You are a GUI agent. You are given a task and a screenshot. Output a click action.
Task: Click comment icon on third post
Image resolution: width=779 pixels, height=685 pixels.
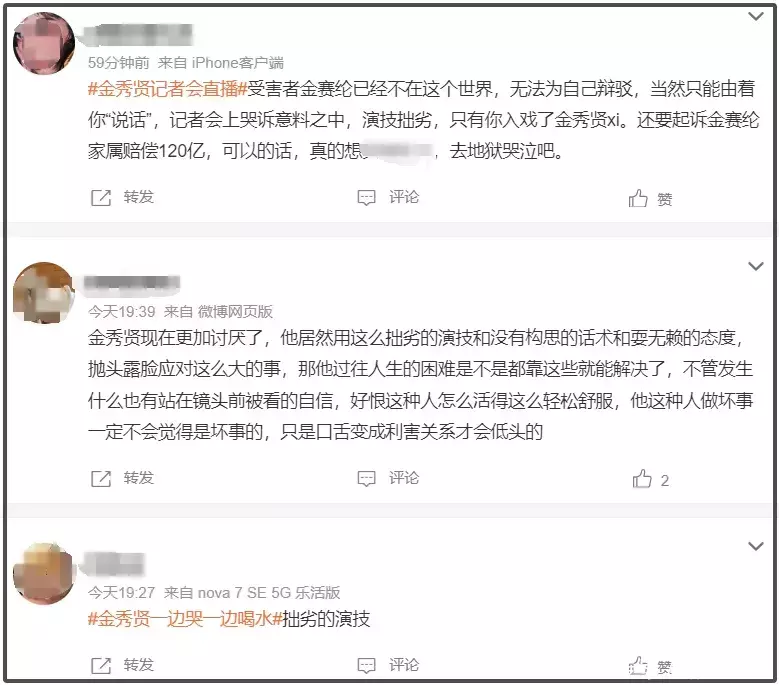366,666
